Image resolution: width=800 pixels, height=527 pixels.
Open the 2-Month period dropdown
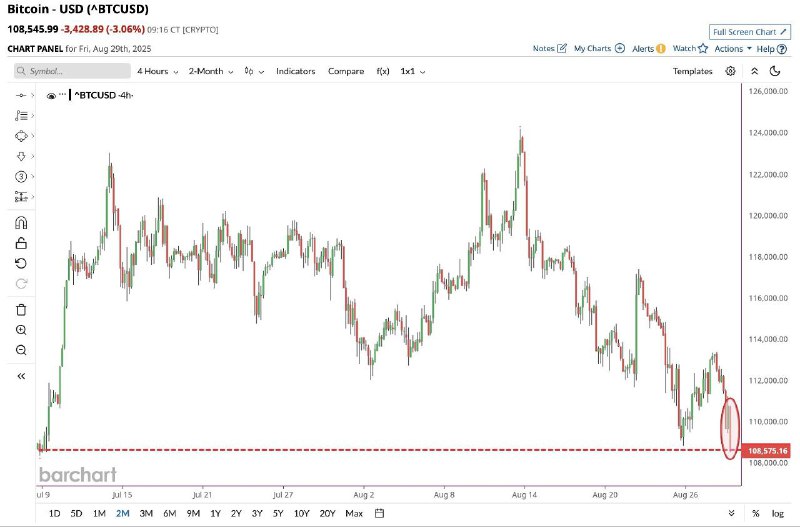pos(211,71)
